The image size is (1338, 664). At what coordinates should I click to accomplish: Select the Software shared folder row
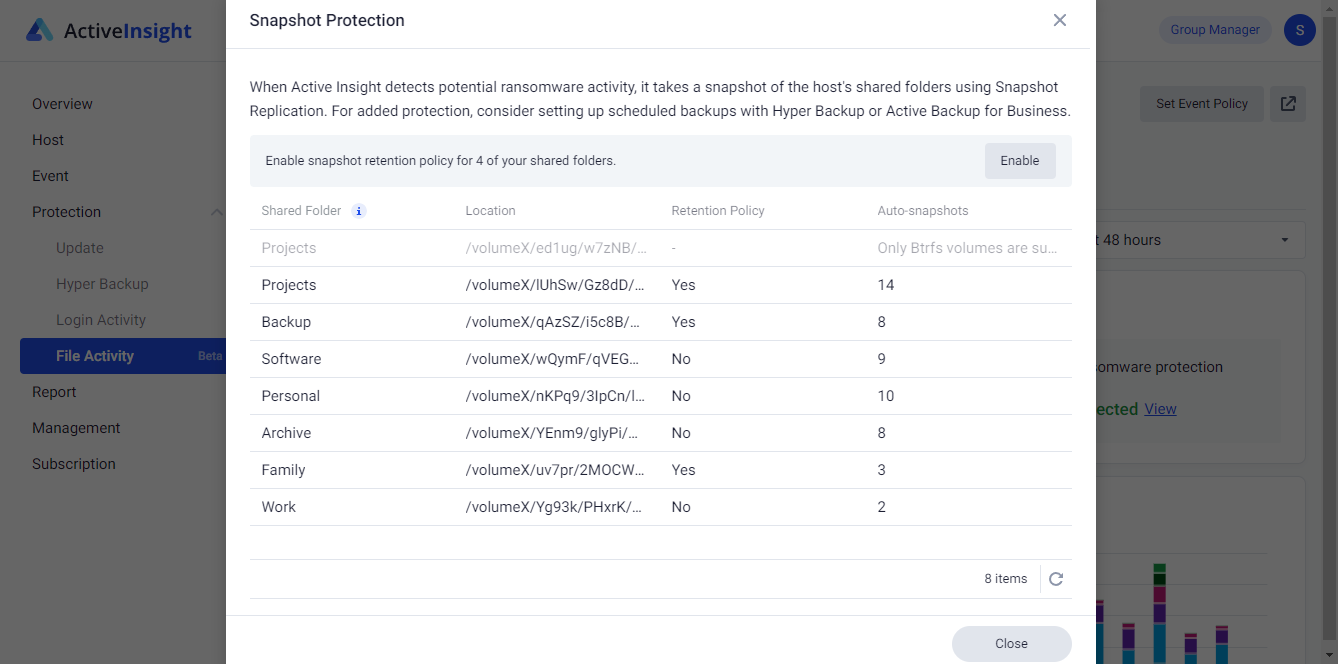point(661,359)
